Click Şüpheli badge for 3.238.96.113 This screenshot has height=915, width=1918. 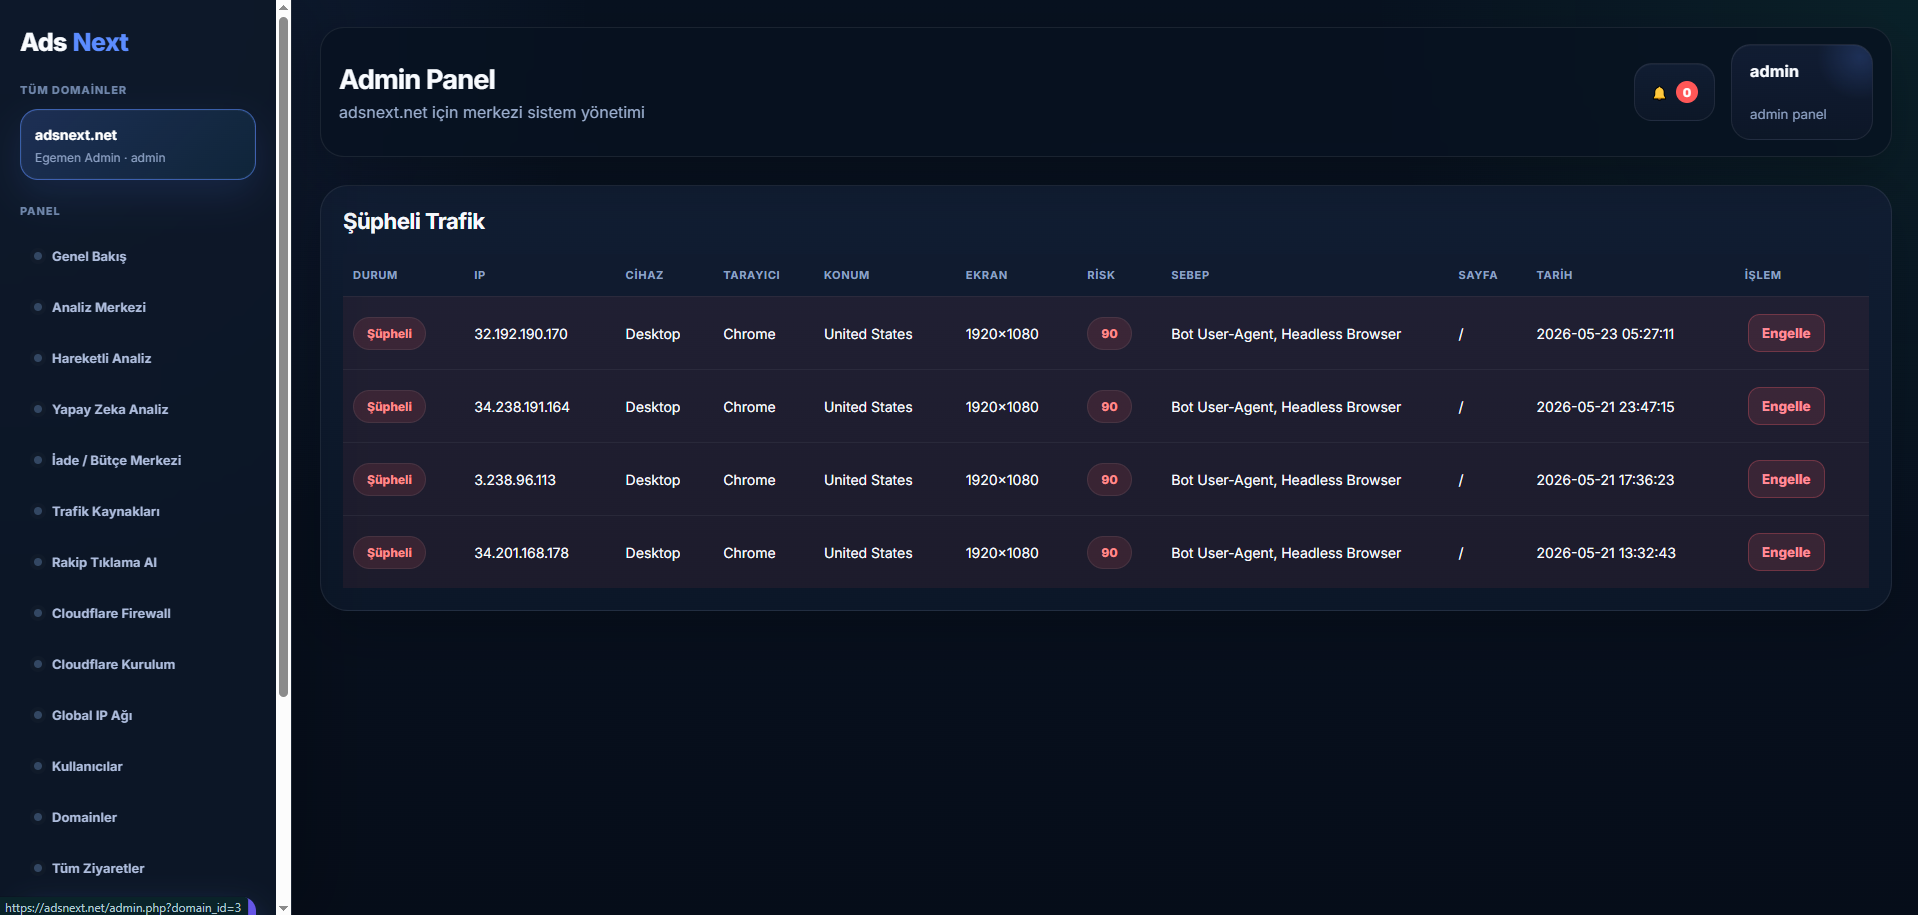click(389, 479)
